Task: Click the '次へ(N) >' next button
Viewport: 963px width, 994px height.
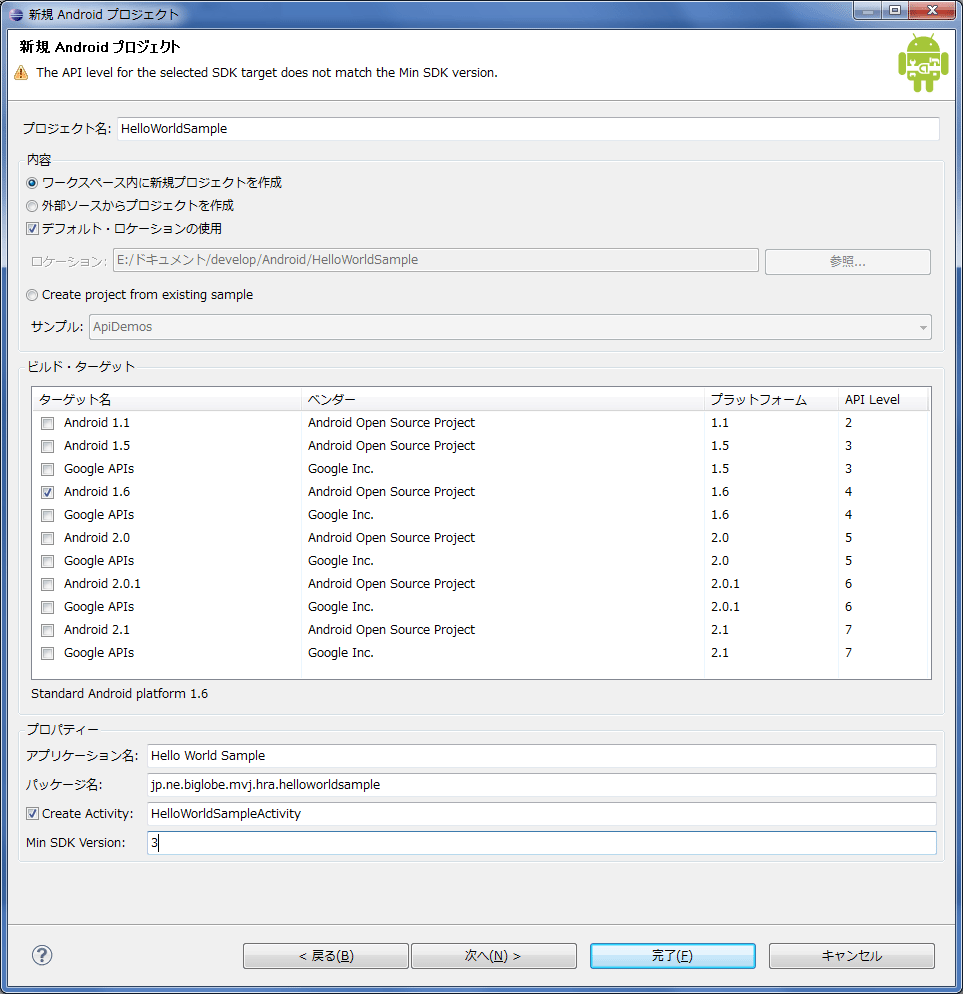Action: pos(493,956)
